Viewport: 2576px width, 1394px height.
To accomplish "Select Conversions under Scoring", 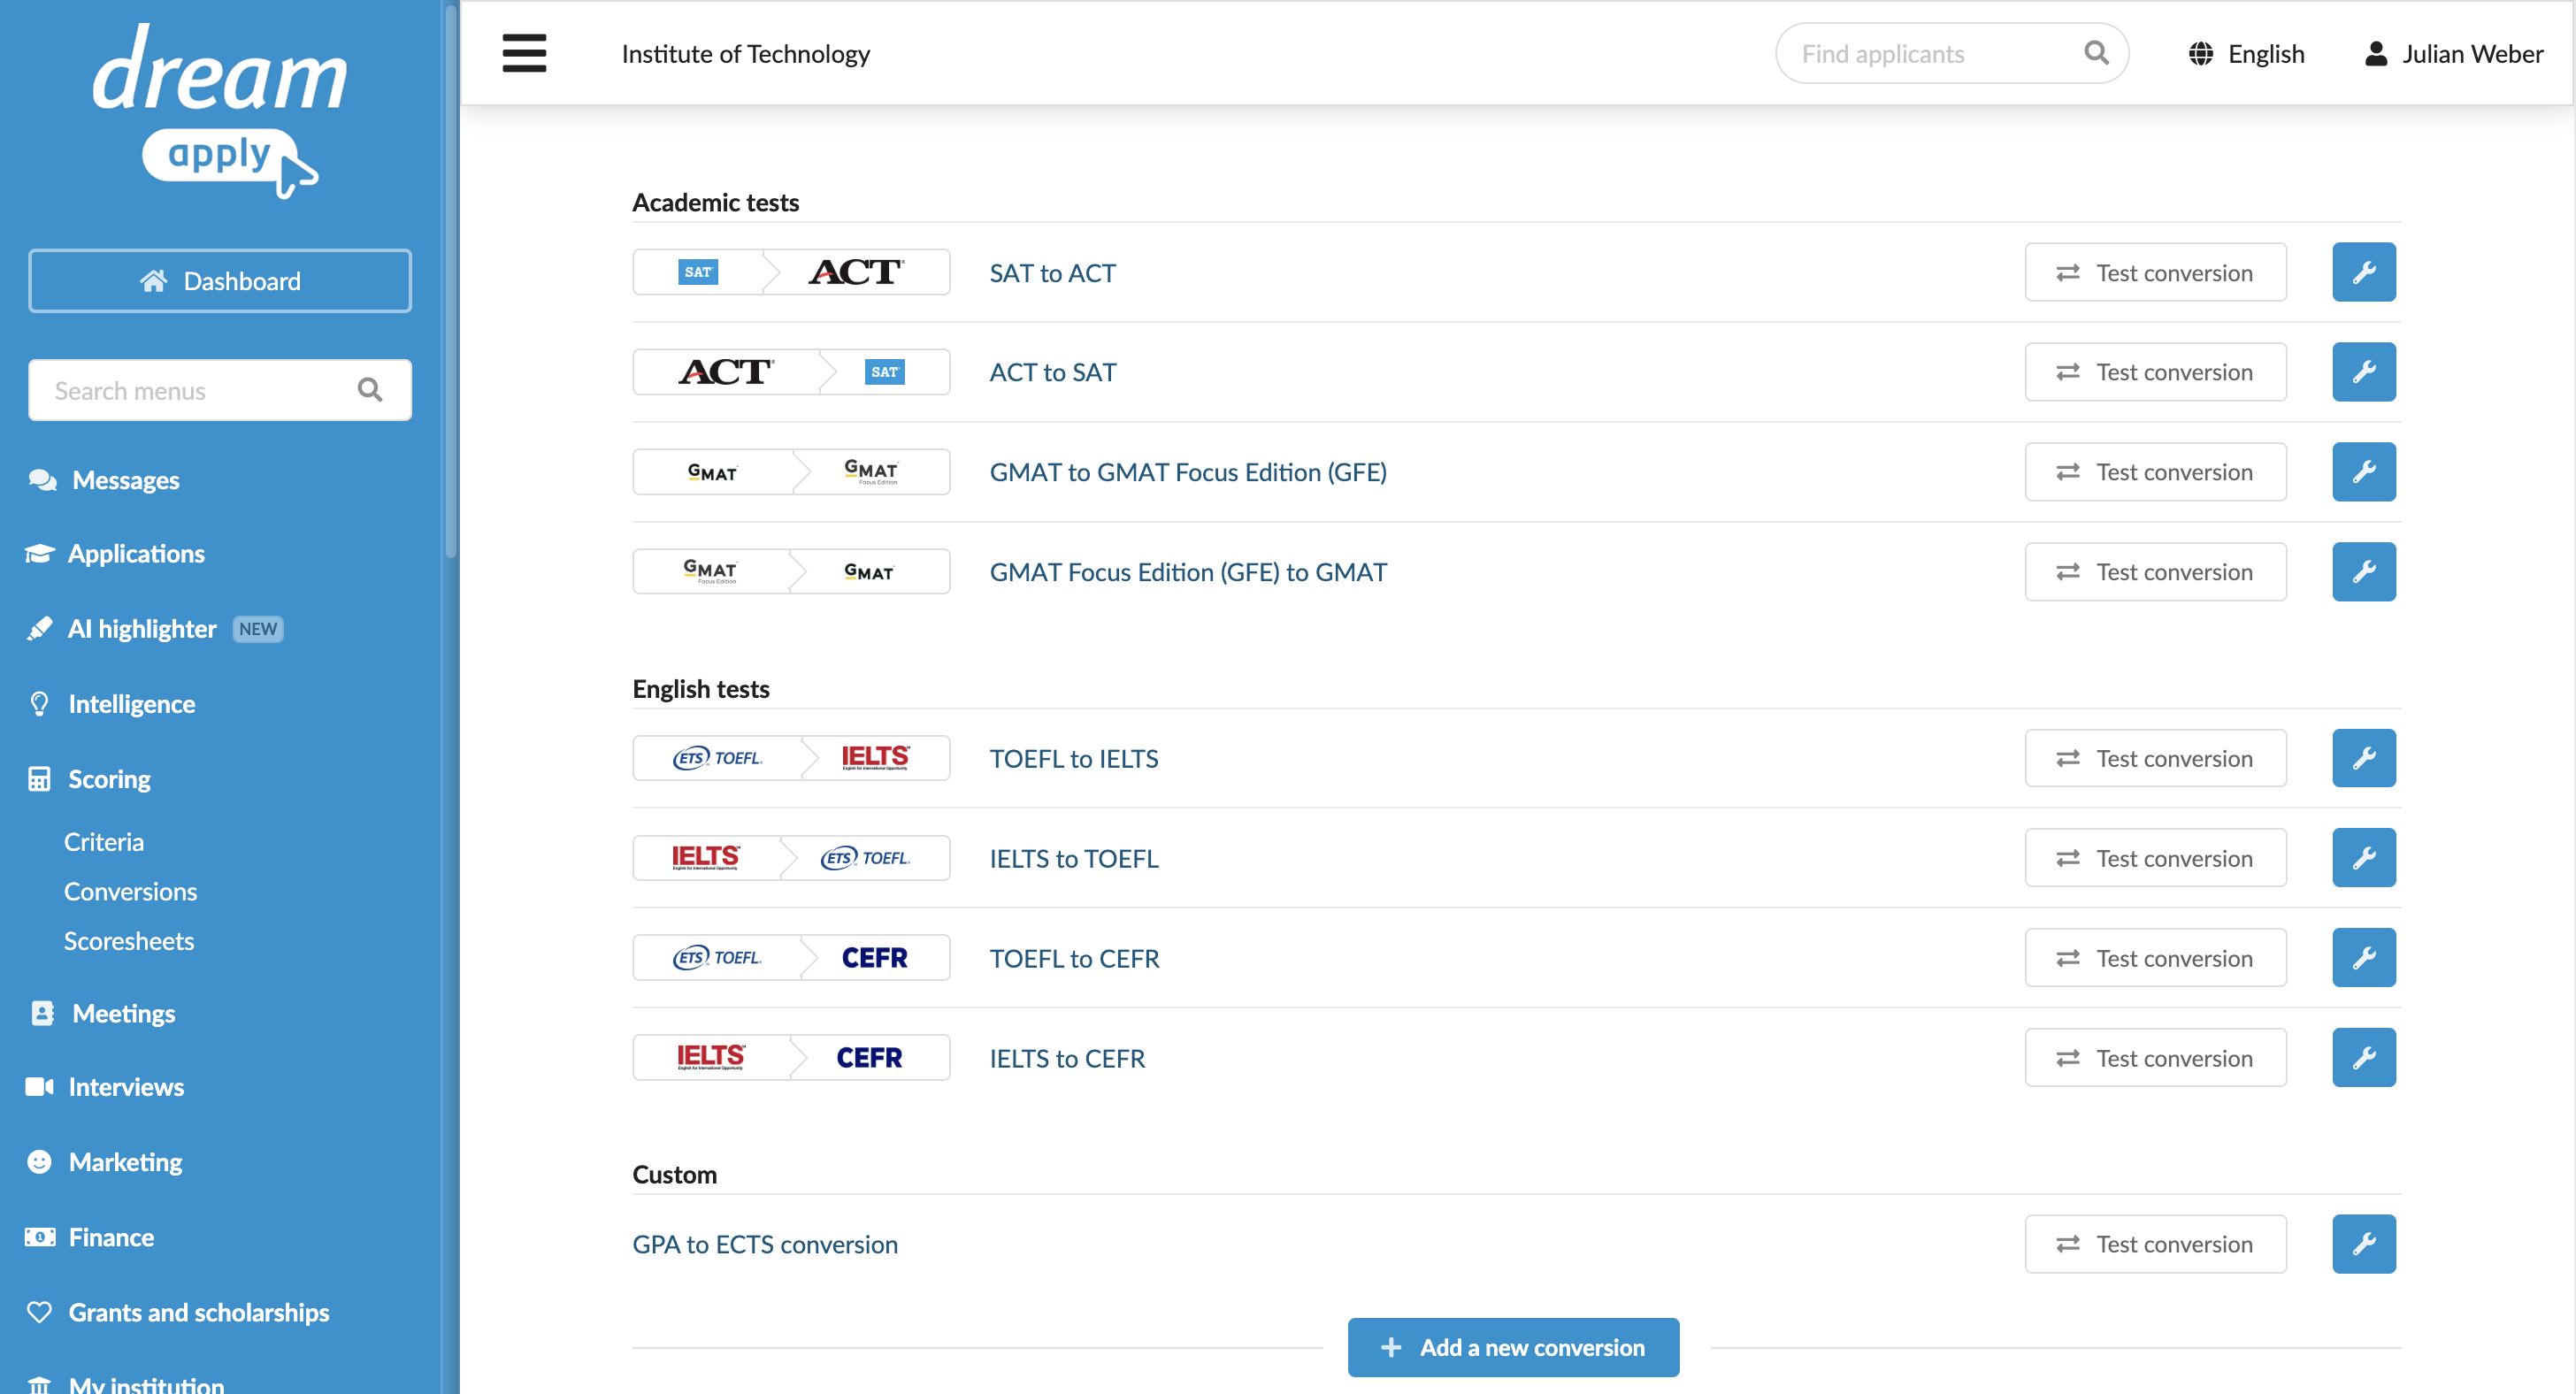I will tap(131, 891).
